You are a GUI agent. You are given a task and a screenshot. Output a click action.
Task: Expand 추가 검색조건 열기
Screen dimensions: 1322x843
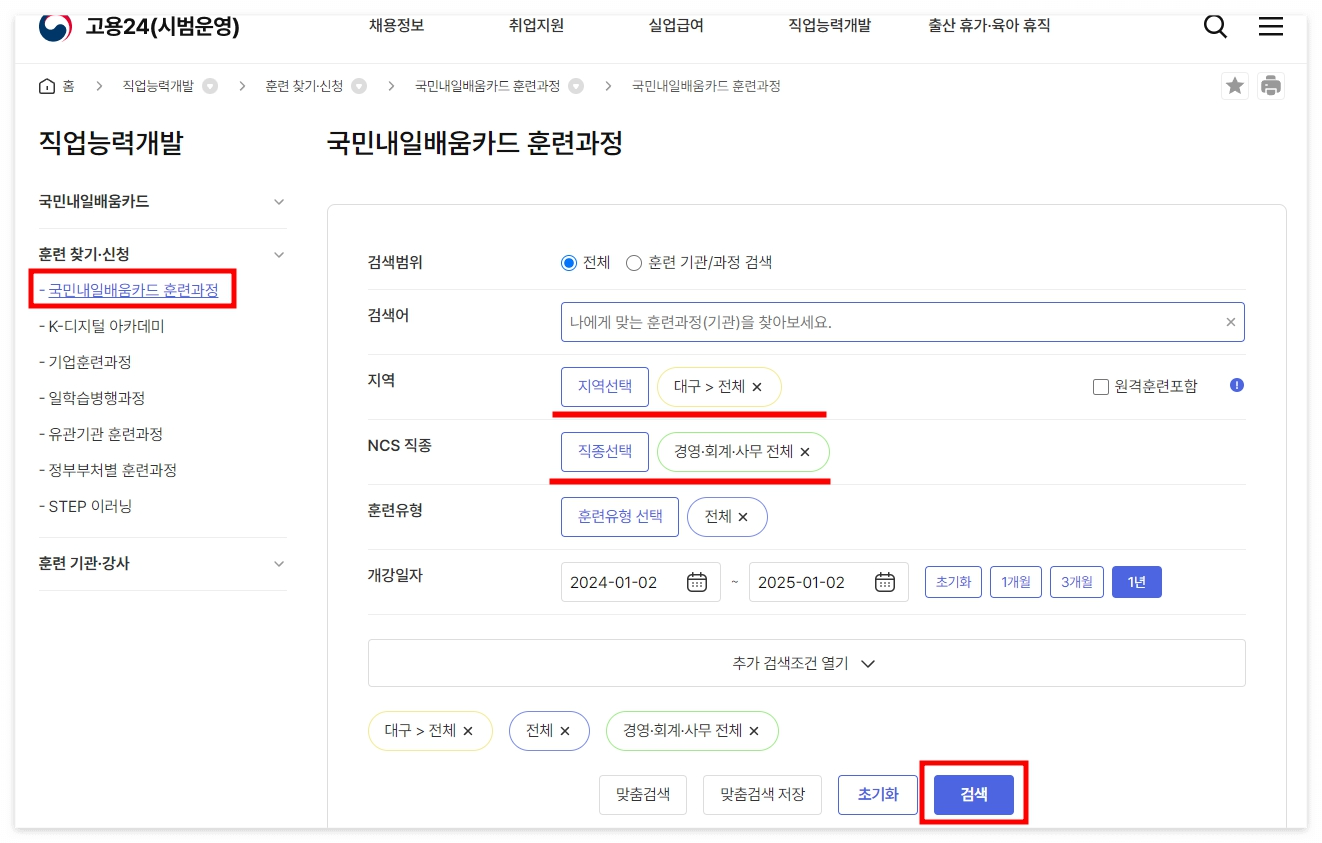[807, 662]
